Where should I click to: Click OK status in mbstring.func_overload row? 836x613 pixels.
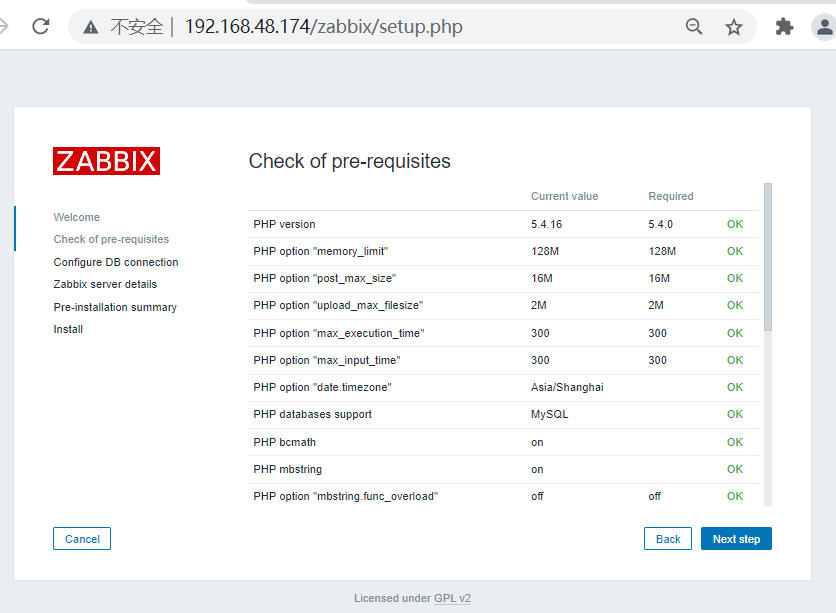(735, 496)
